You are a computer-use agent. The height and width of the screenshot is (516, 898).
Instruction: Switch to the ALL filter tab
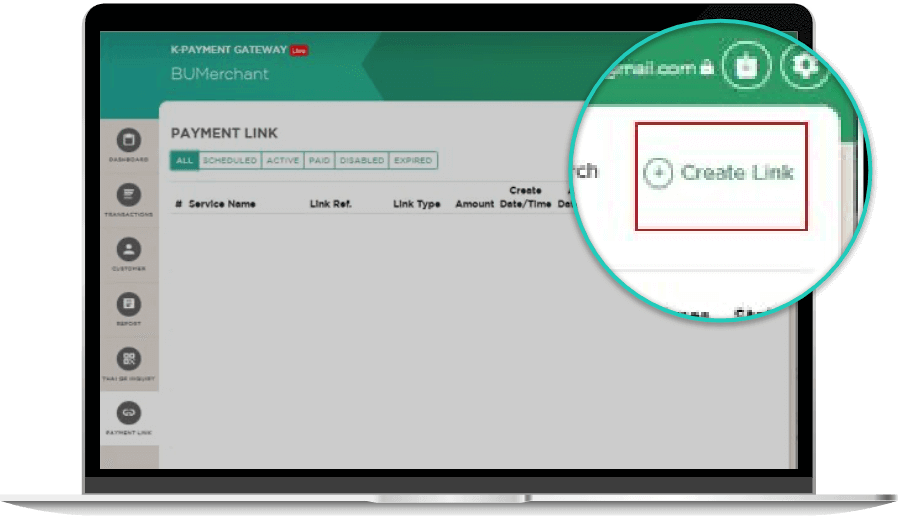point(185,160)
